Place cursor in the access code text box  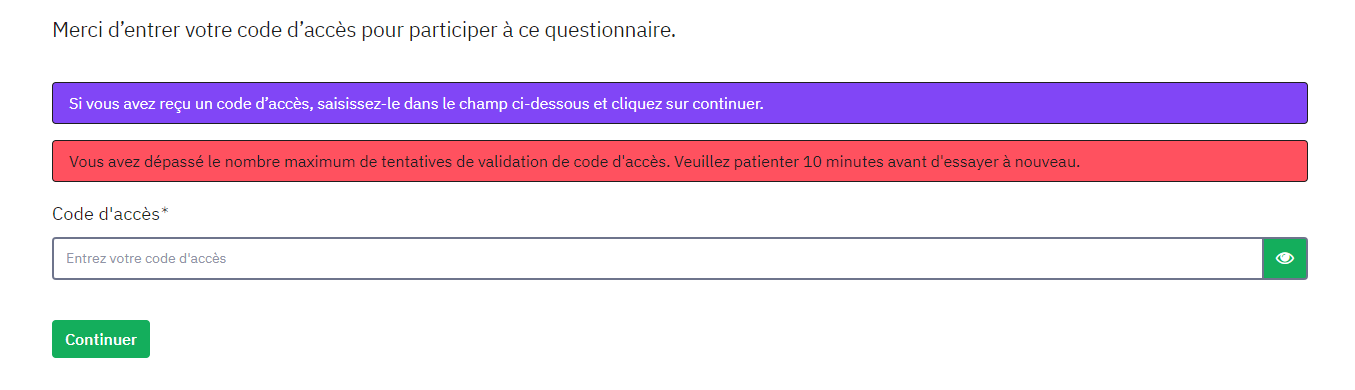tap(658, 258)
